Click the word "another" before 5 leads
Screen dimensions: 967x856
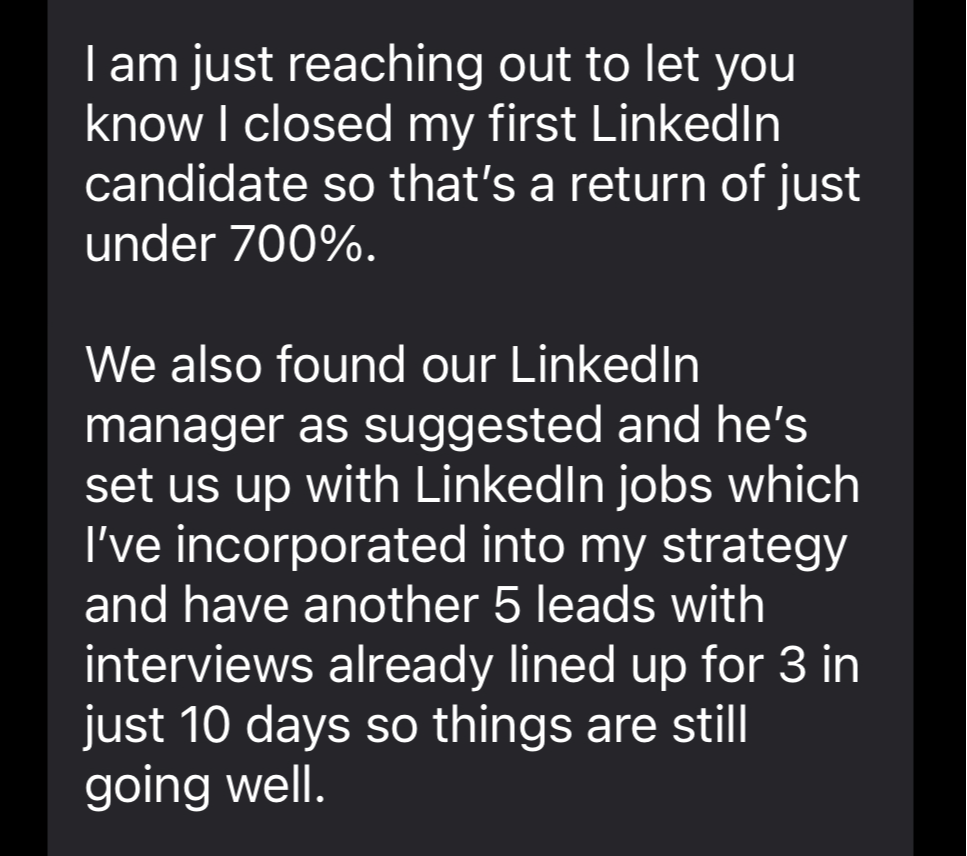tap(391, 604)
